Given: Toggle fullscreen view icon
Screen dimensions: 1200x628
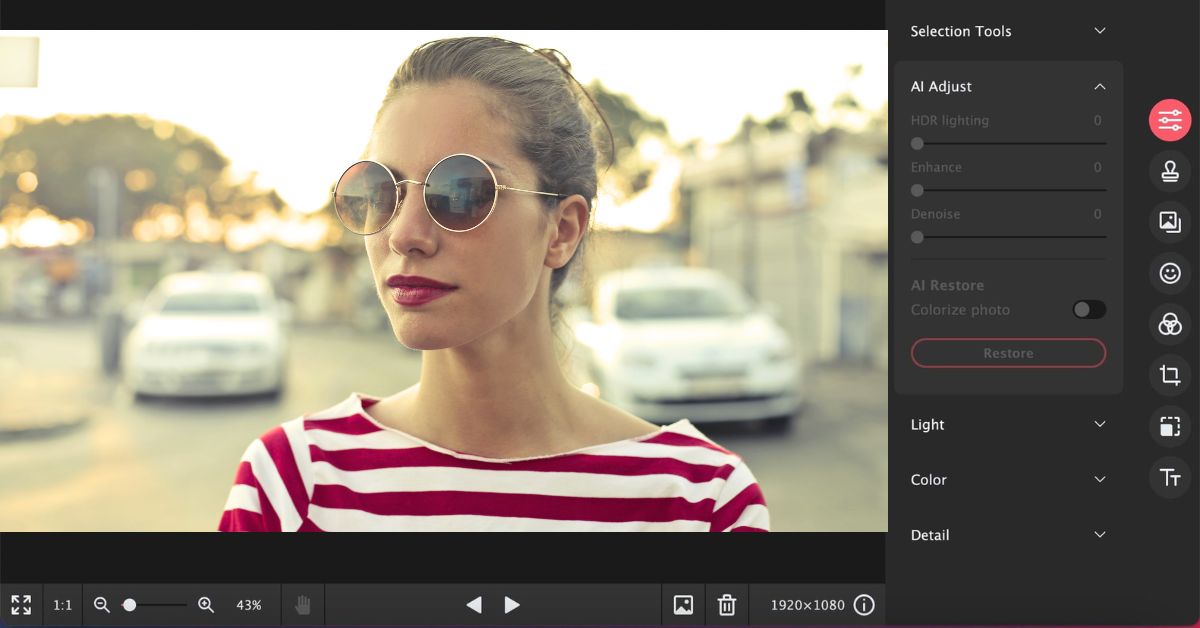Looking at the screenshot, I should point(21,605).
